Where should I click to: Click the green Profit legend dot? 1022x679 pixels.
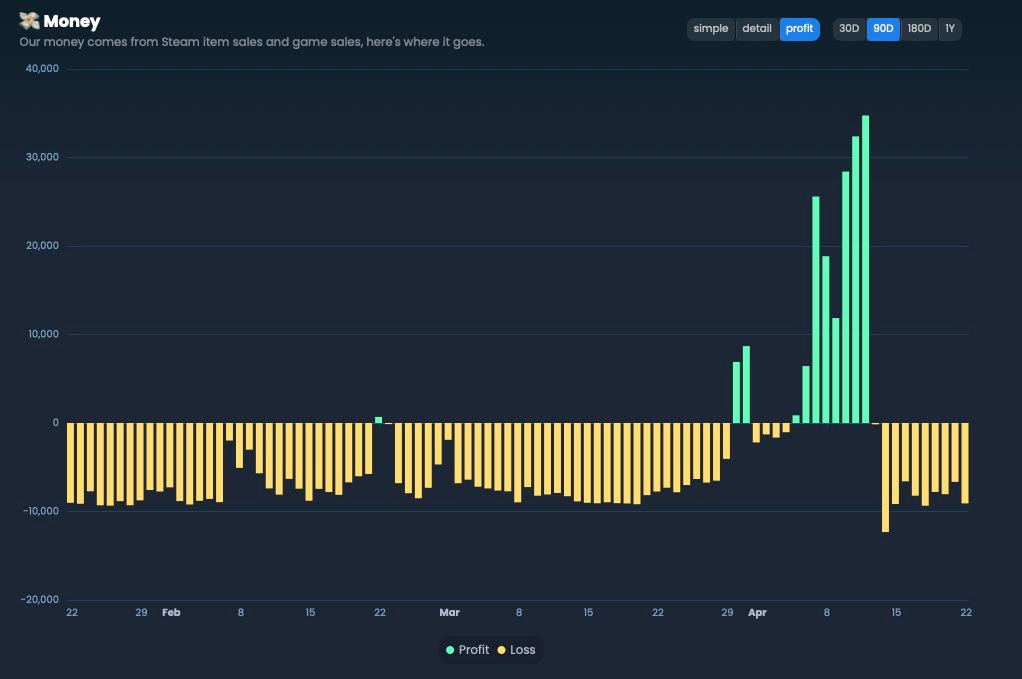pyautogui.click(x=450, y=650)
